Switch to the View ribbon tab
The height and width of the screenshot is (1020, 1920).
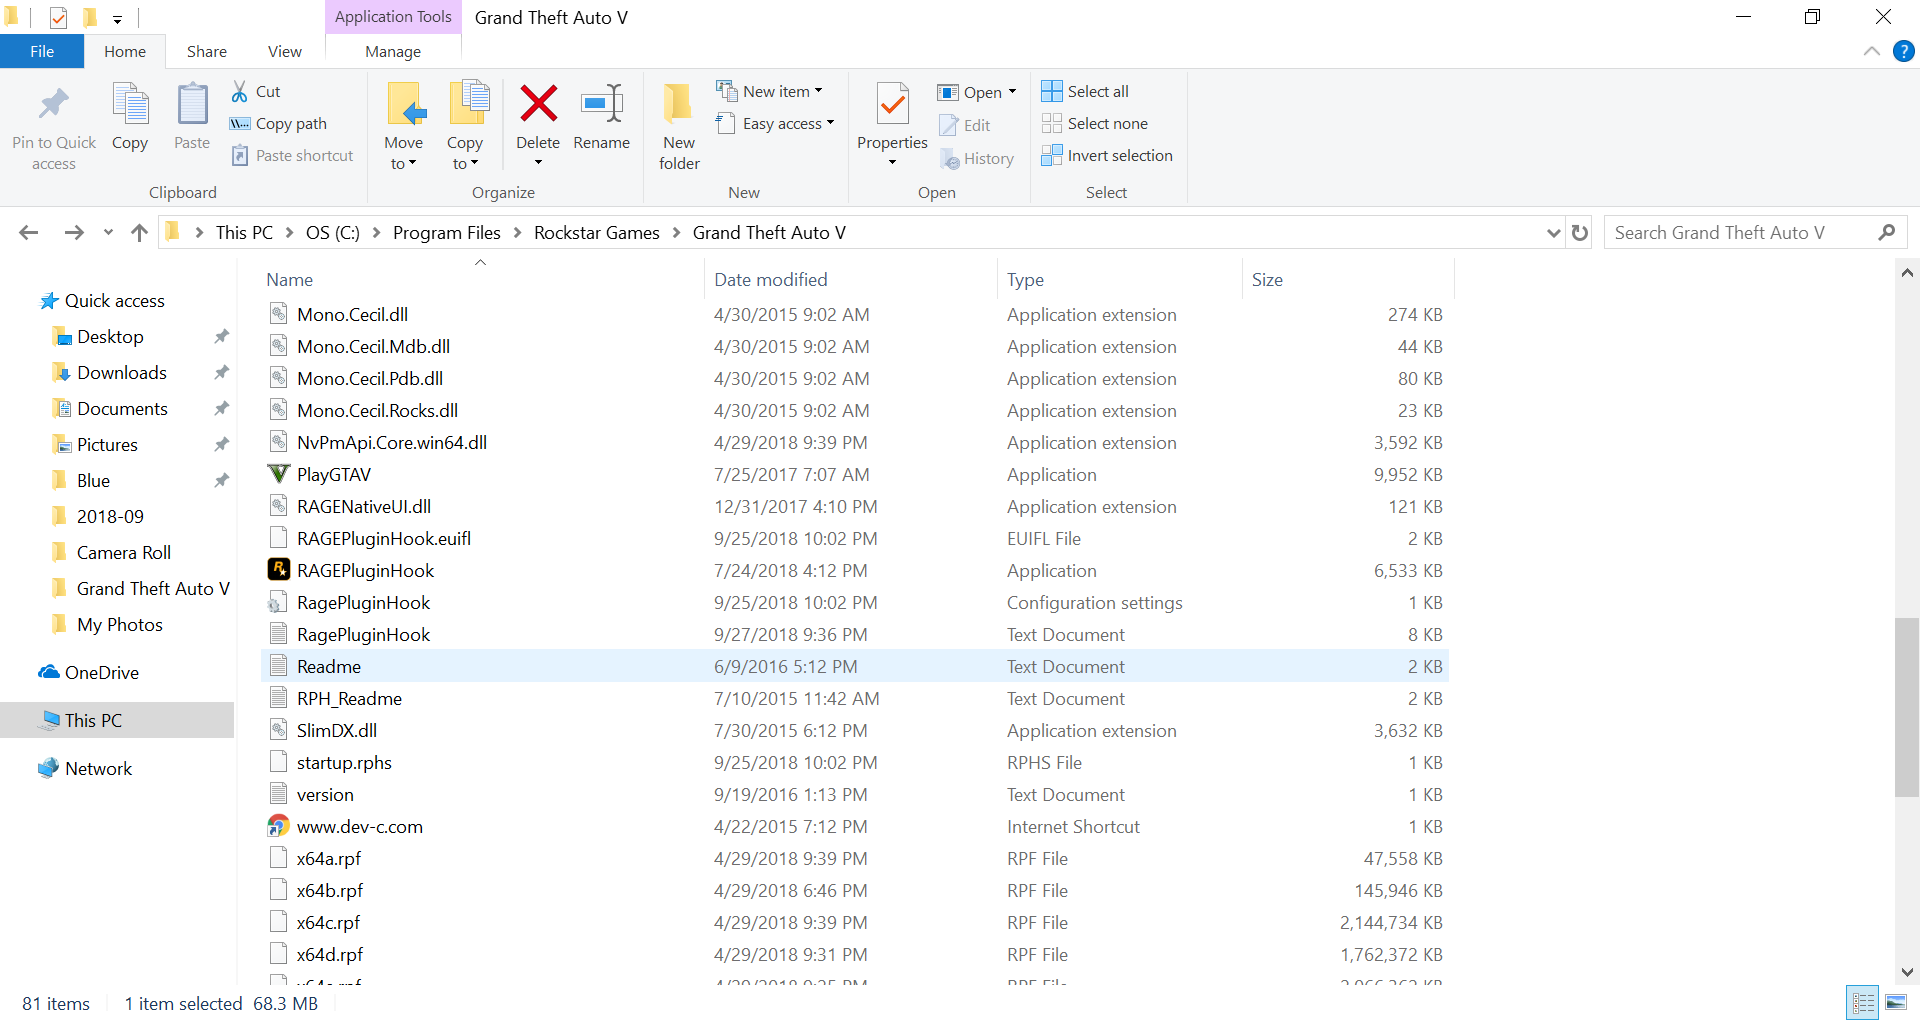[284, 52]
